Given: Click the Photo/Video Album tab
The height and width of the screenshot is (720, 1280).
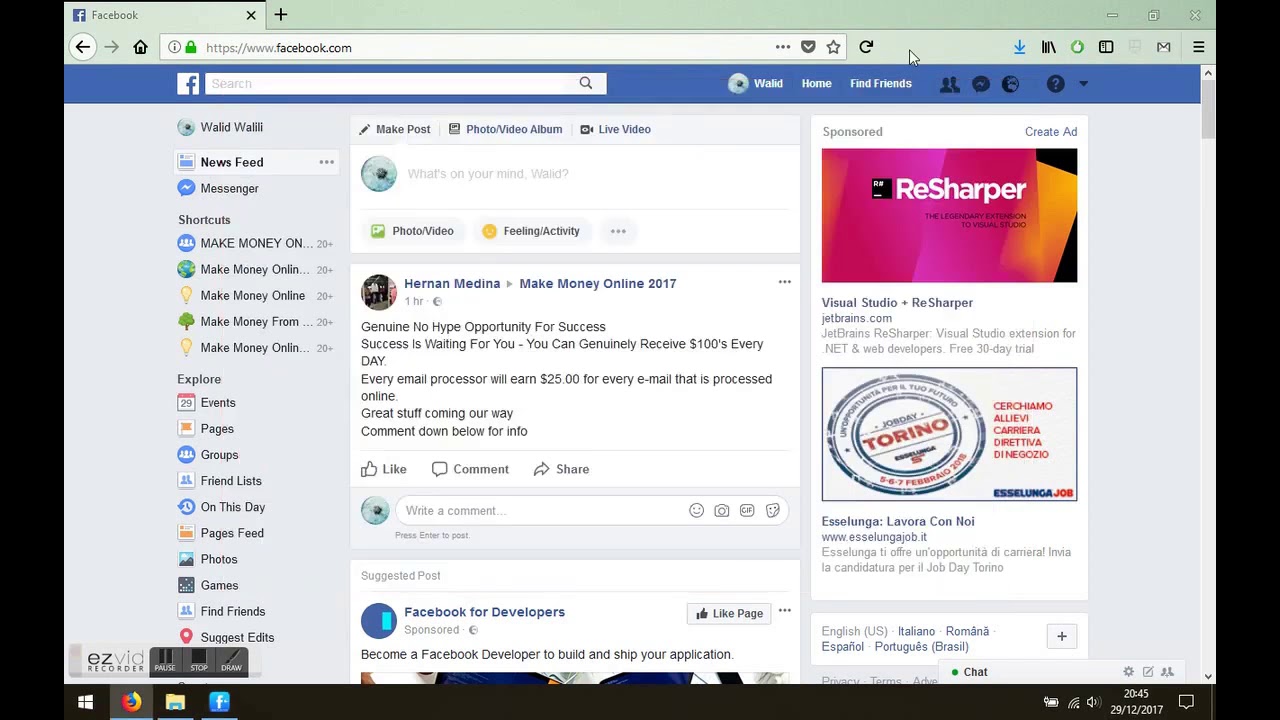Looking at the screenshot, I should (x=505, y=129).
